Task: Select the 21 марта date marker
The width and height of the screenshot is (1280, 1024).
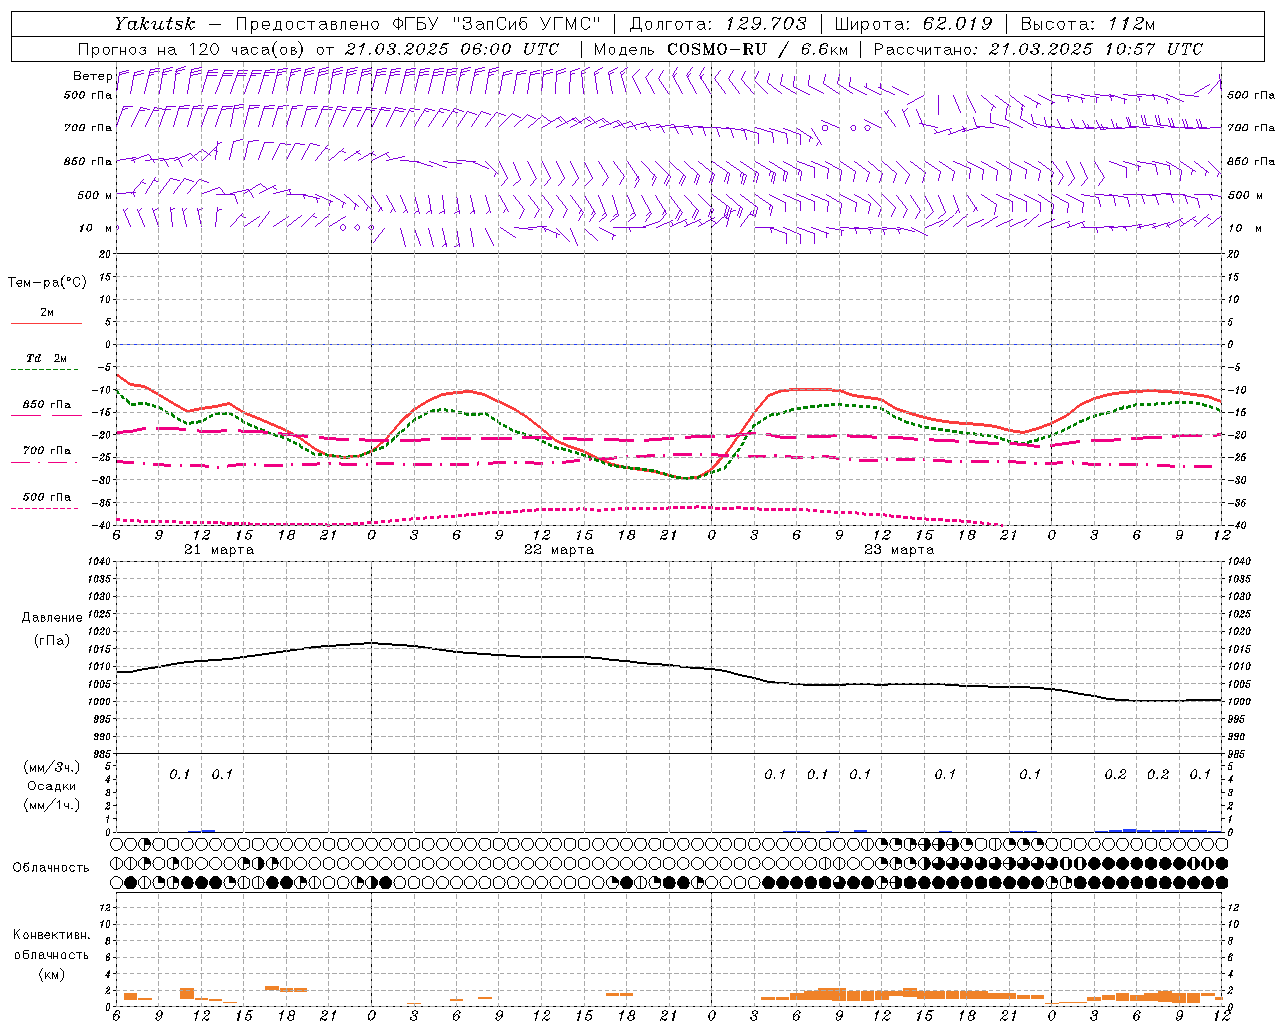Action: point(219,550)
